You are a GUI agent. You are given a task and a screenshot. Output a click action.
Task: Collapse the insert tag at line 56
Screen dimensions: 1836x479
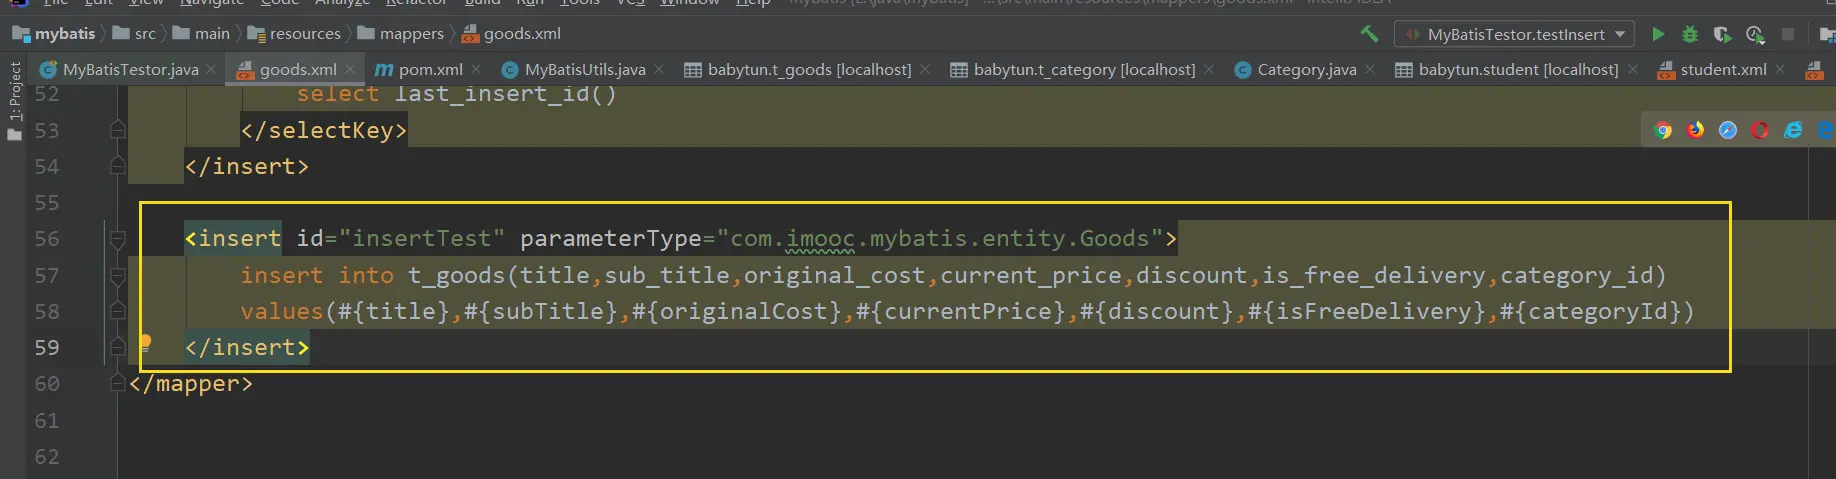(x=117, y=239)
